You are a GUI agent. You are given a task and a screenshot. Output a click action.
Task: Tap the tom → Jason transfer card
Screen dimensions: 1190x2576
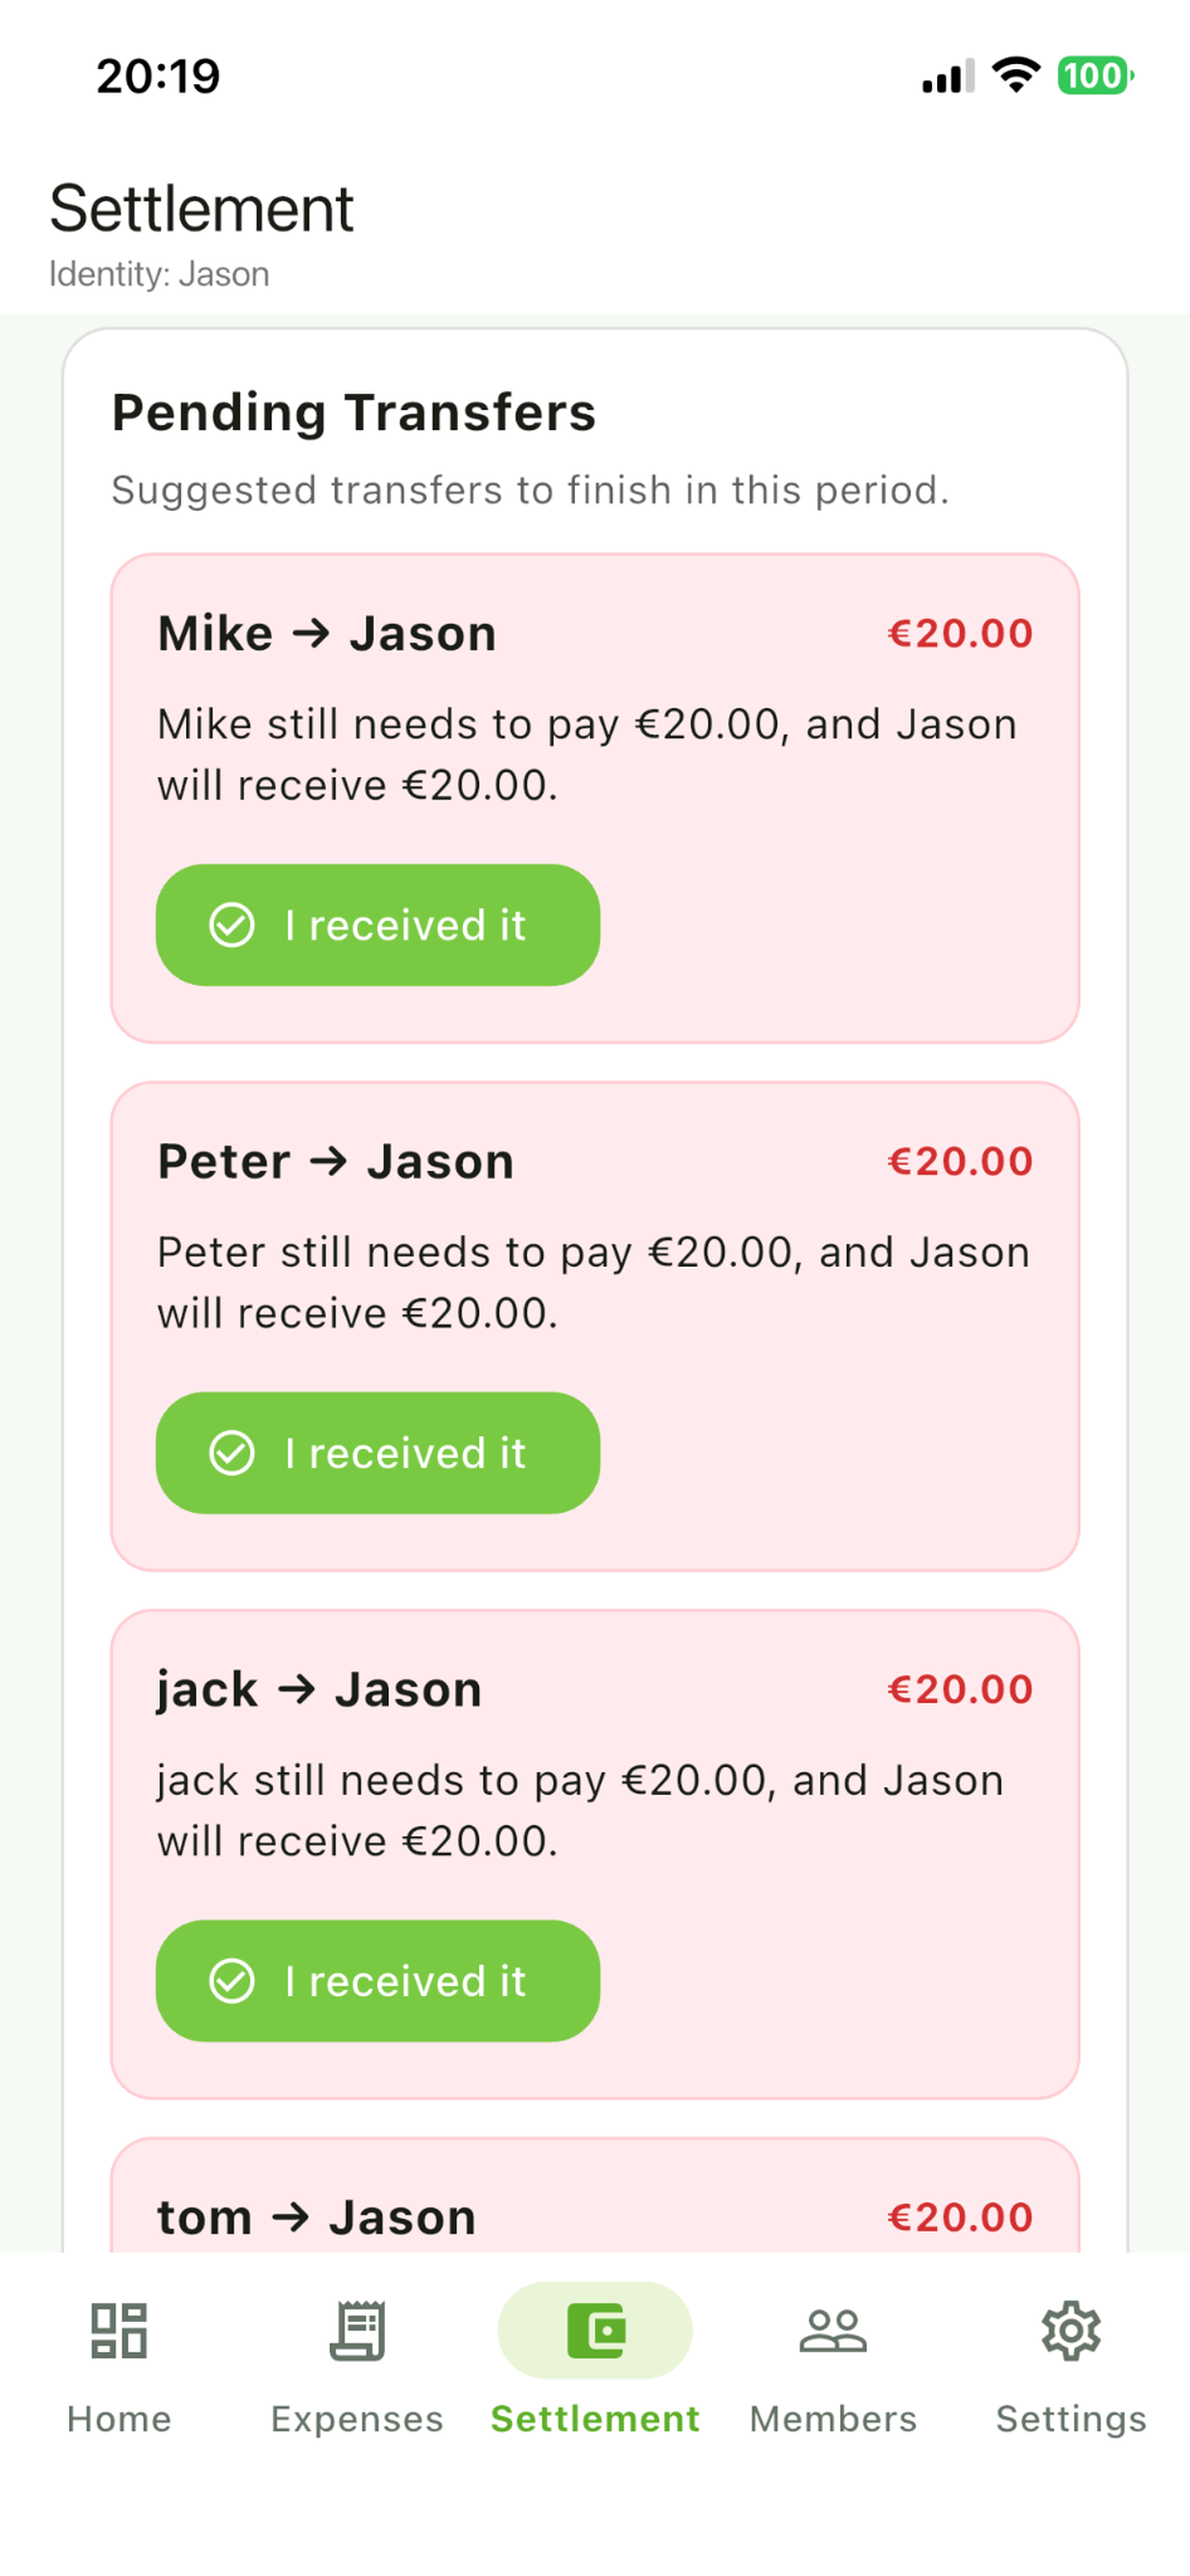point(595,2195)
